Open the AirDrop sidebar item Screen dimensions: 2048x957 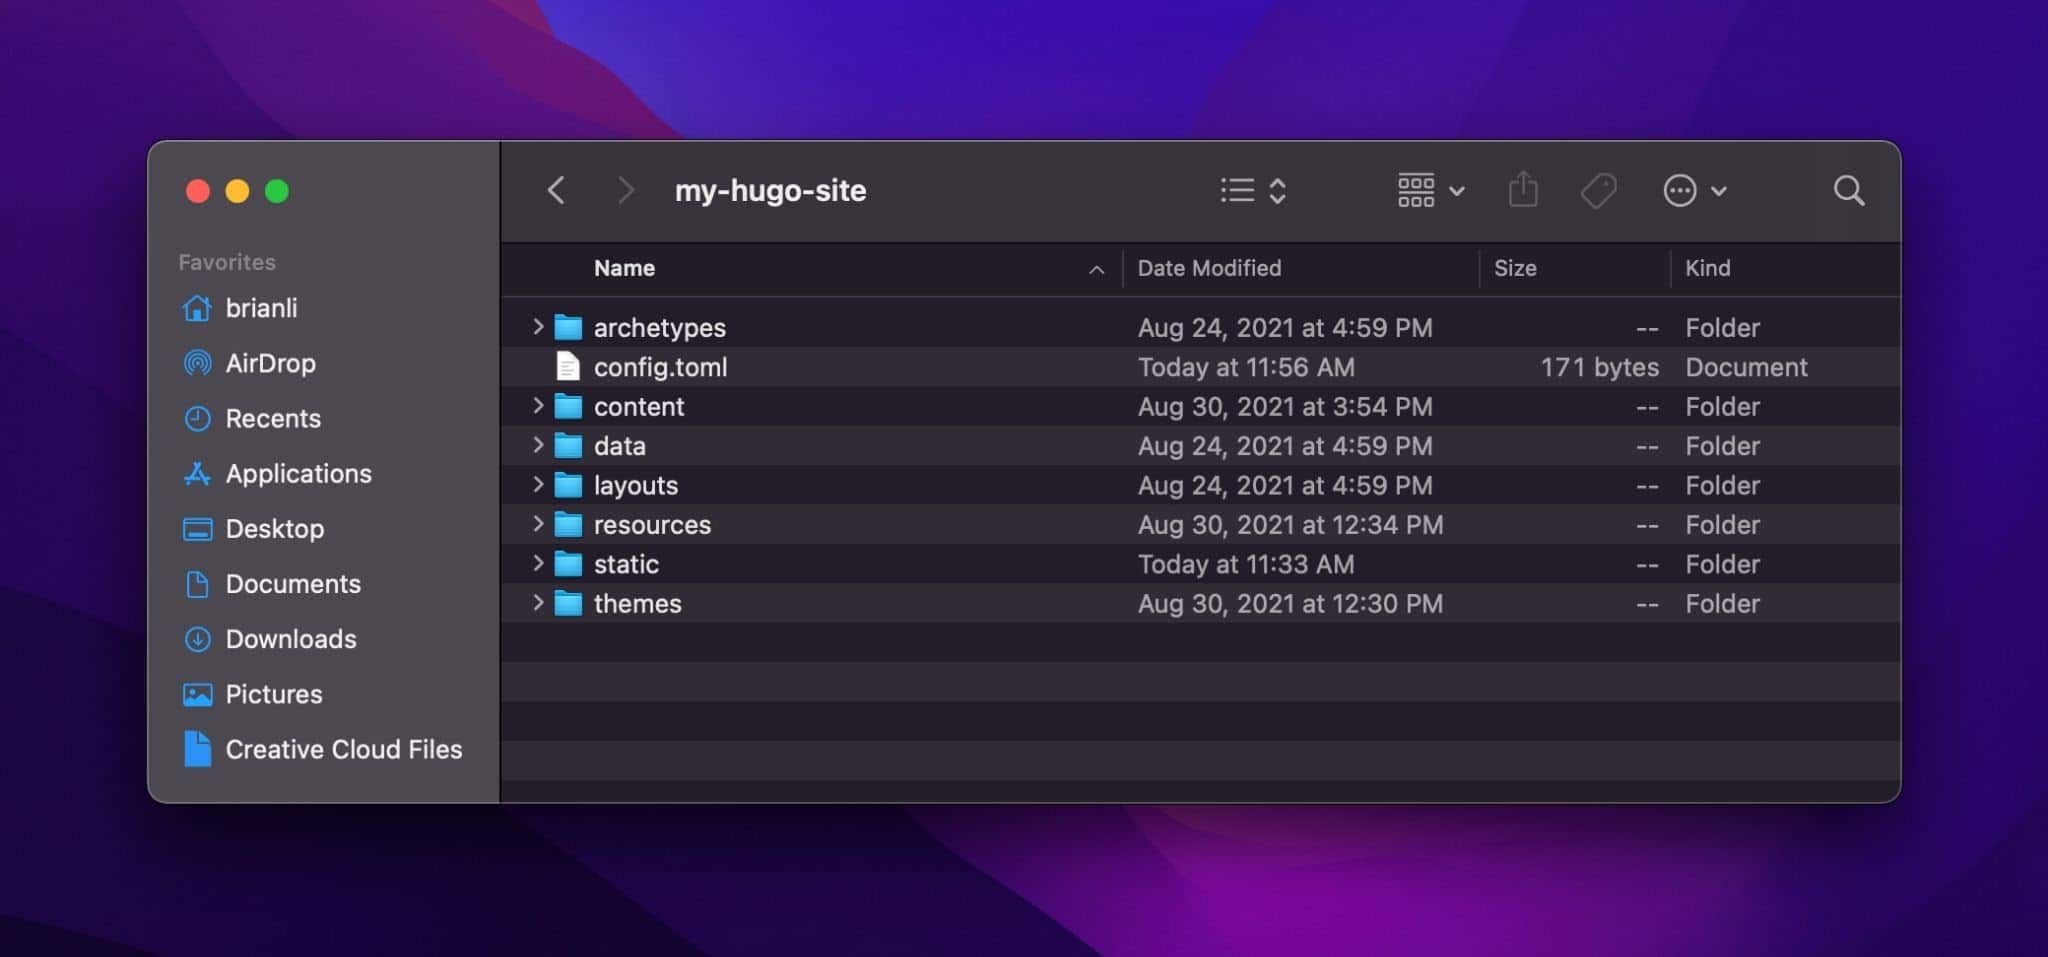click(272, 363)
